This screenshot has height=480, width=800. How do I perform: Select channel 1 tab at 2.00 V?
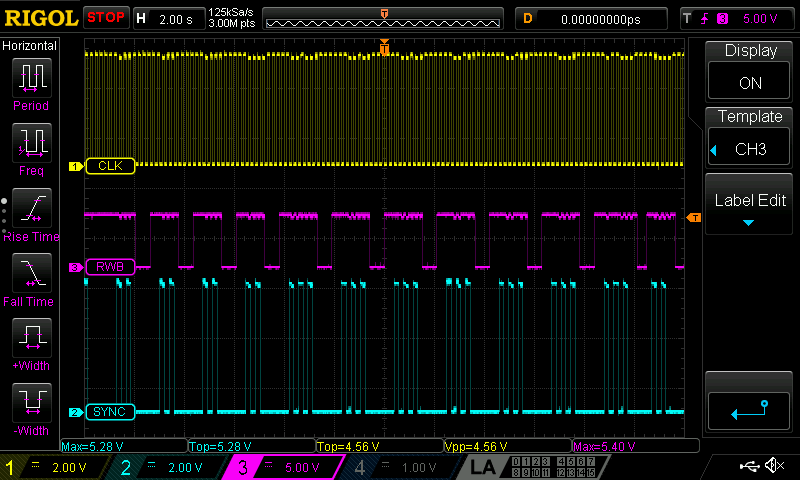point(55,467)
